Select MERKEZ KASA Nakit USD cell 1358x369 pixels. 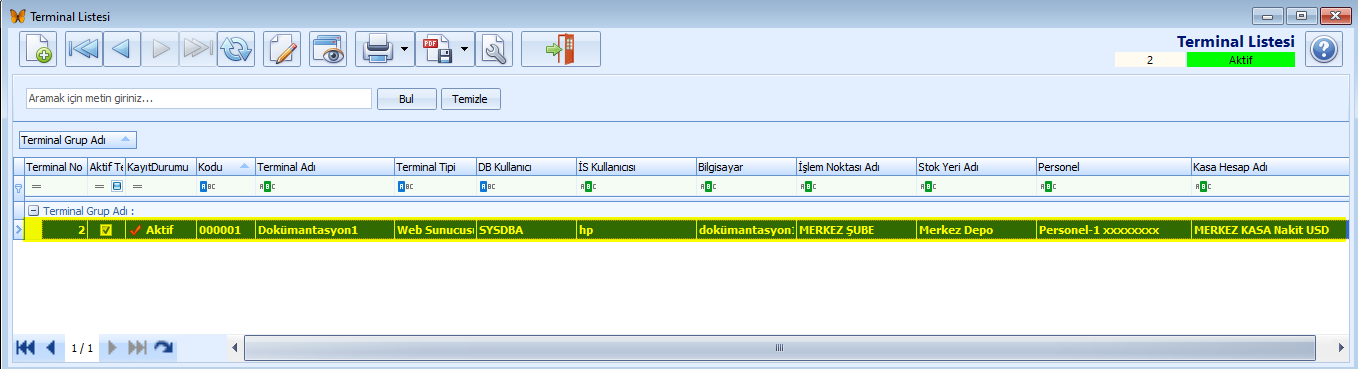[x=1269, y=230]
